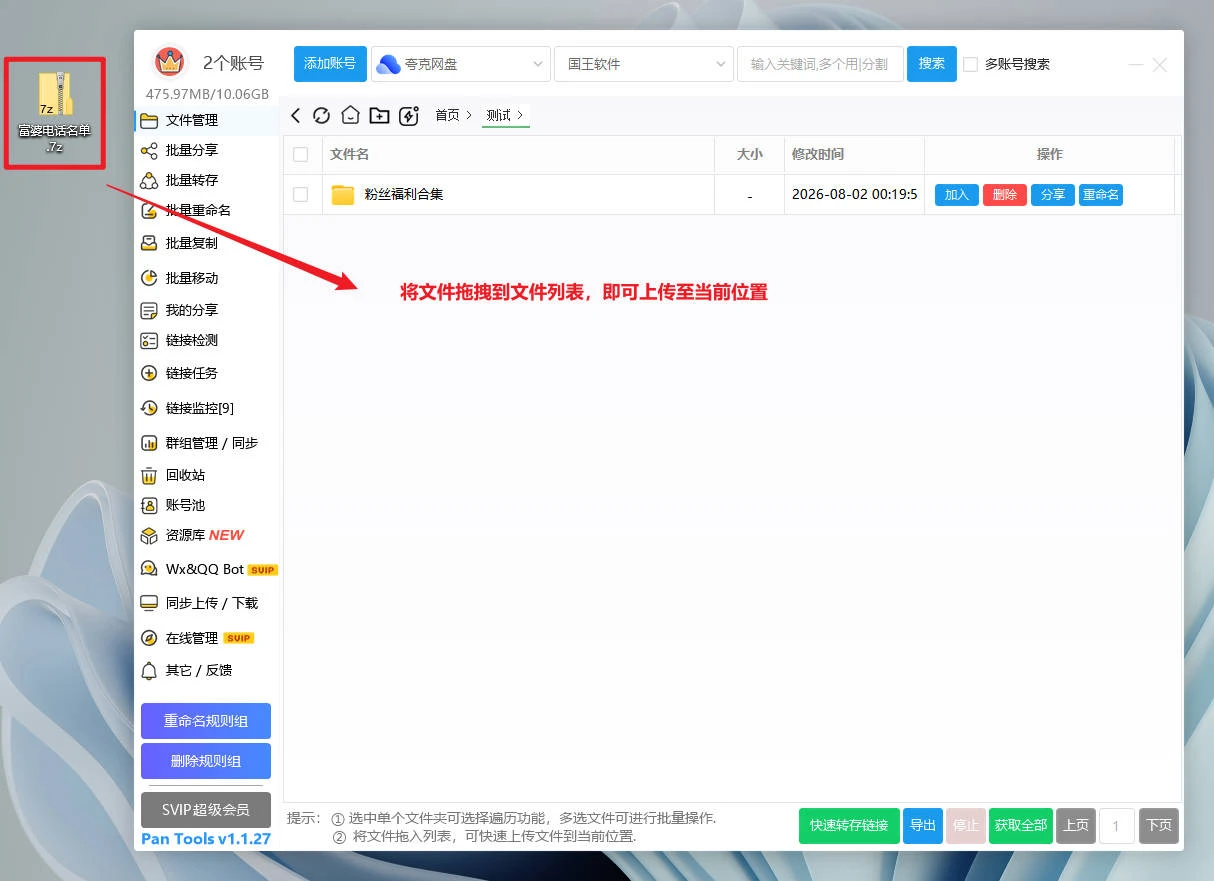Screen dimensions: 1214x881
Task: Open the 夸克网盘 cloud drive dropdown
Action: (461, 64)
